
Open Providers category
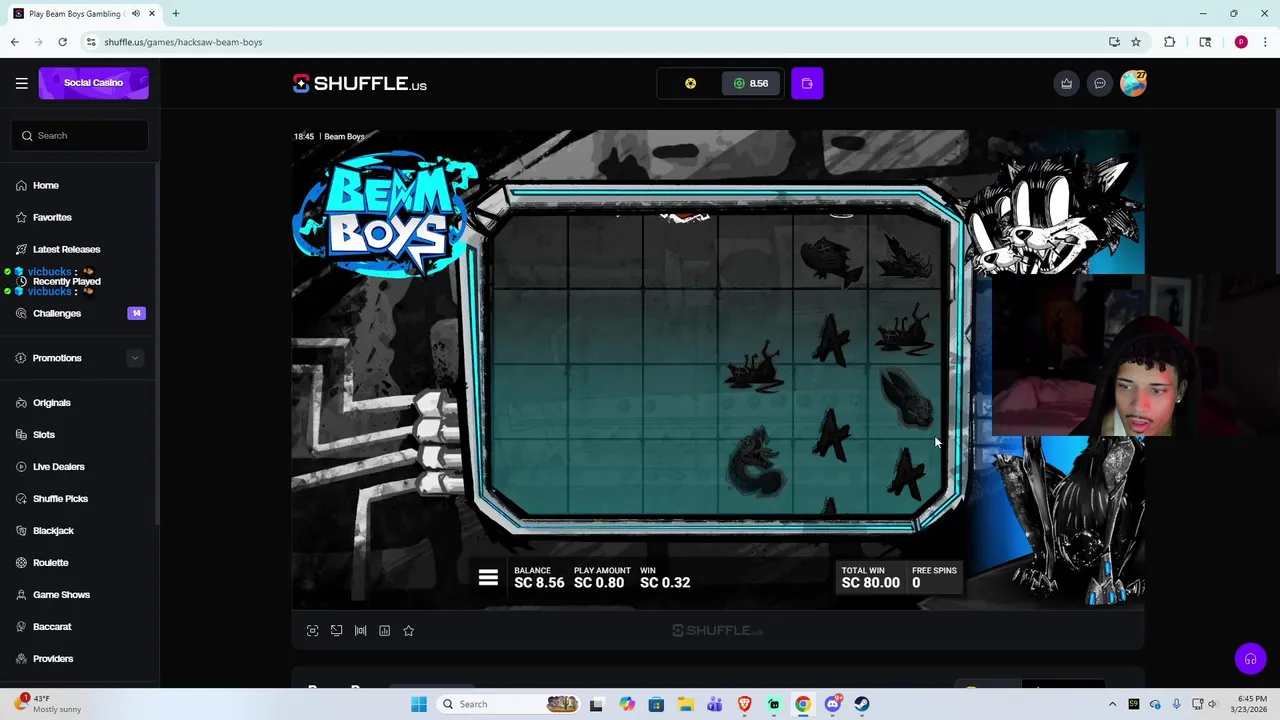pyautogui.click(x=53, y=658)
